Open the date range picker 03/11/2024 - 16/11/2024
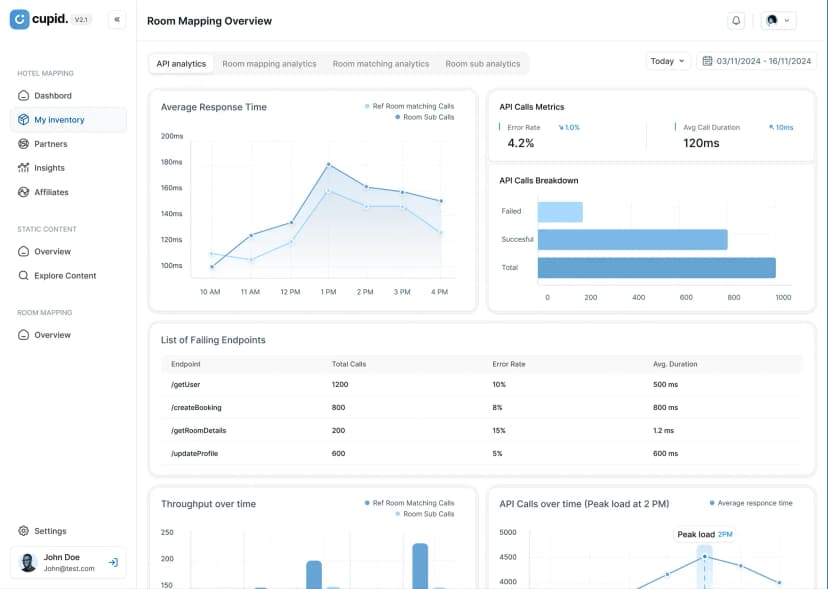The width and height of the screenshot is (828, 589). click(x=756, y=61)
